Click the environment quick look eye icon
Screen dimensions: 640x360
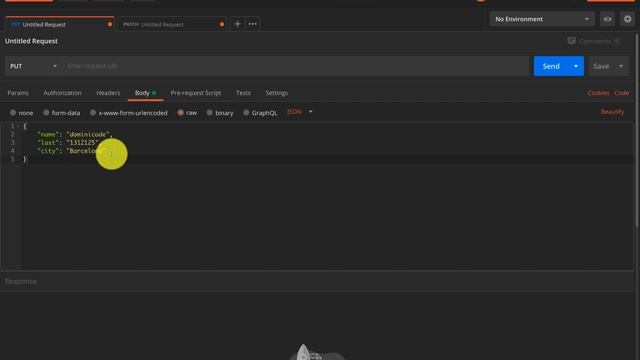pyautogui.click(x=607, y=19)
